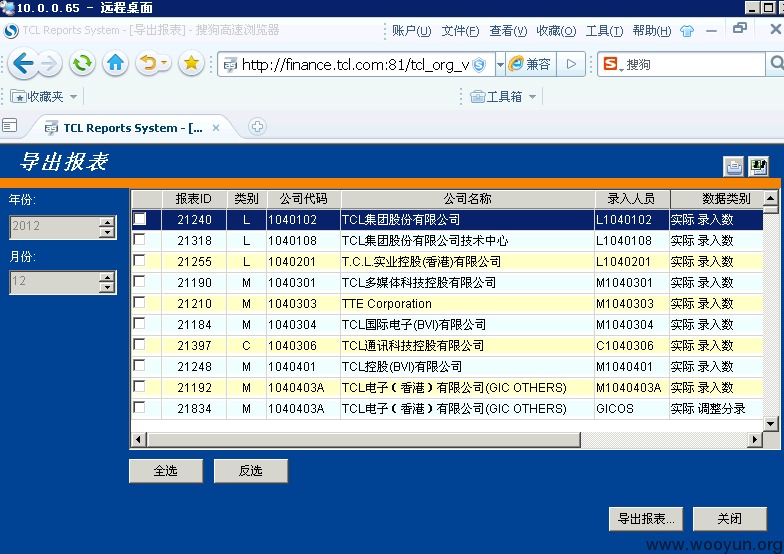Go to the home page icon
The height and width of the screenshot is (554, 784).
116,64
